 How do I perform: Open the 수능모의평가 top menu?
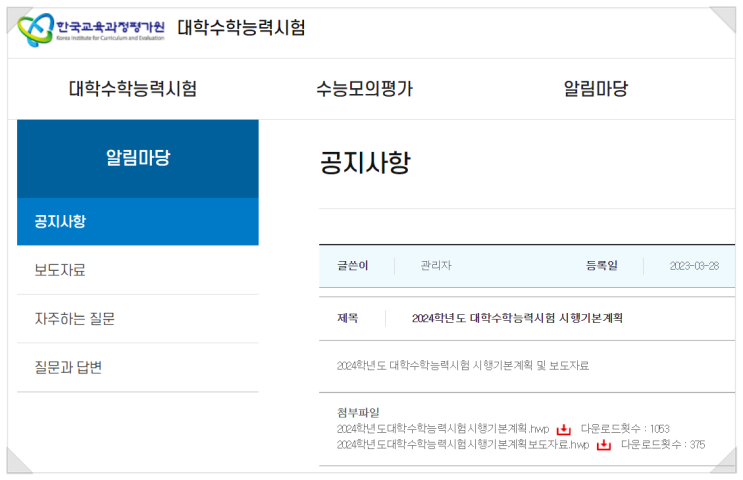point(364,89)
